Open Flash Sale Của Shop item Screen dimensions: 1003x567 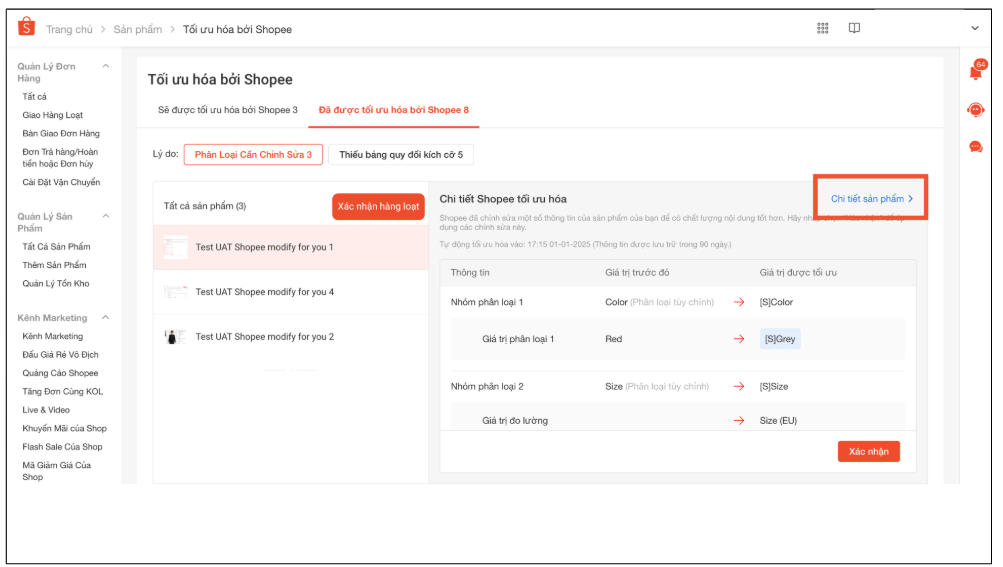[x=62, y=447]
